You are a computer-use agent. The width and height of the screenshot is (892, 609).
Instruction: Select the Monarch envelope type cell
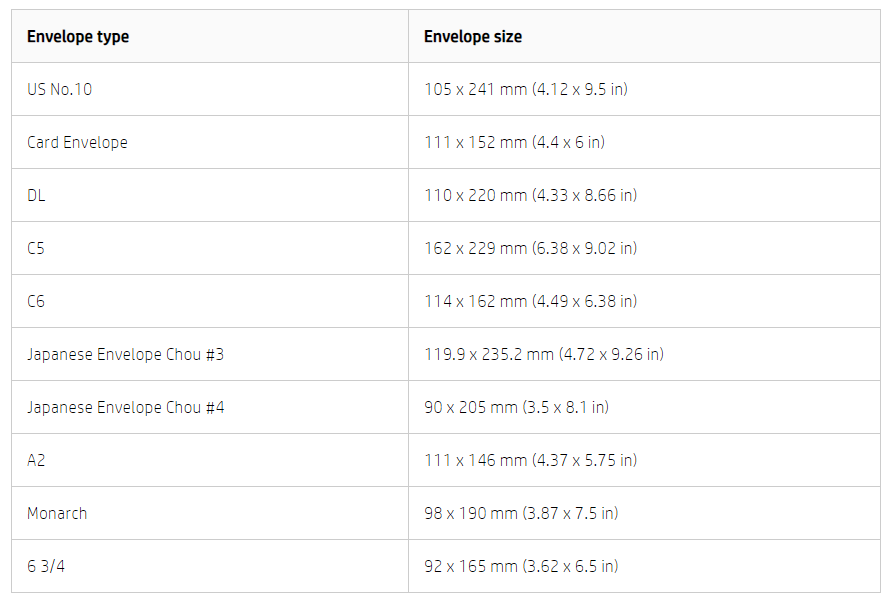(x=58, y=513)
